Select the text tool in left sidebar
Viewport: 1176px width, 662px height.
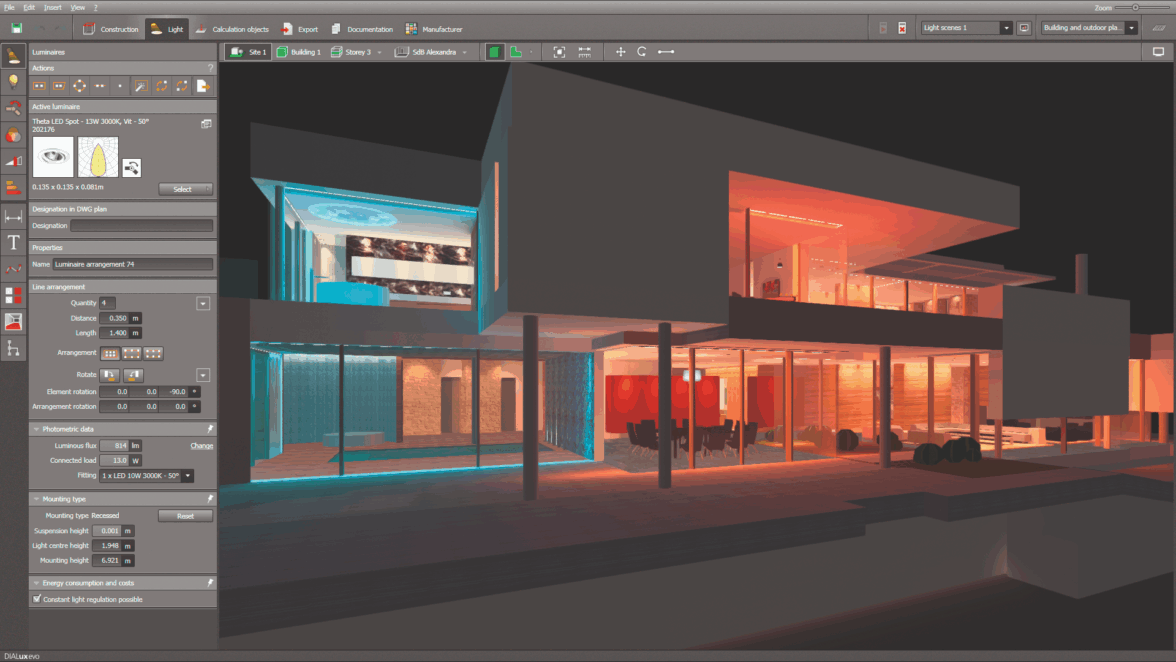coord(13,242)
